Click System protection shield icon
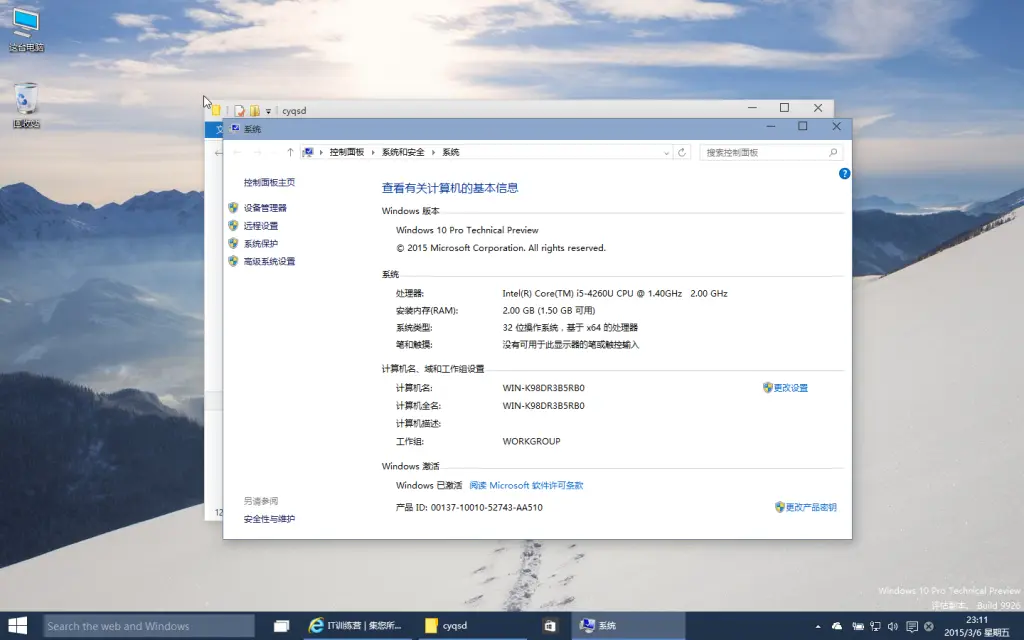Viewport: 1024px width, 640px height. tap(233, 243)
